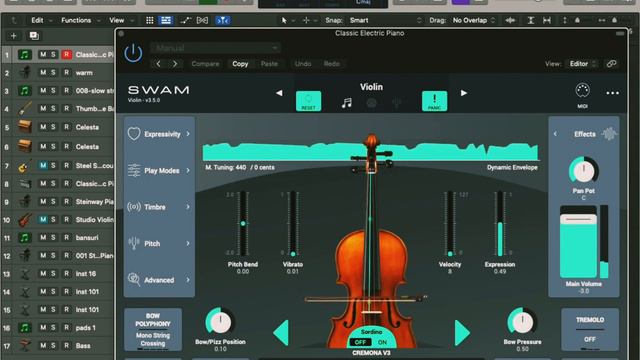Image resolution: width=640 pixels, height=360 pixels.
Task: Select the pointer tool in toolbar
Action: [x=284, y=20]
